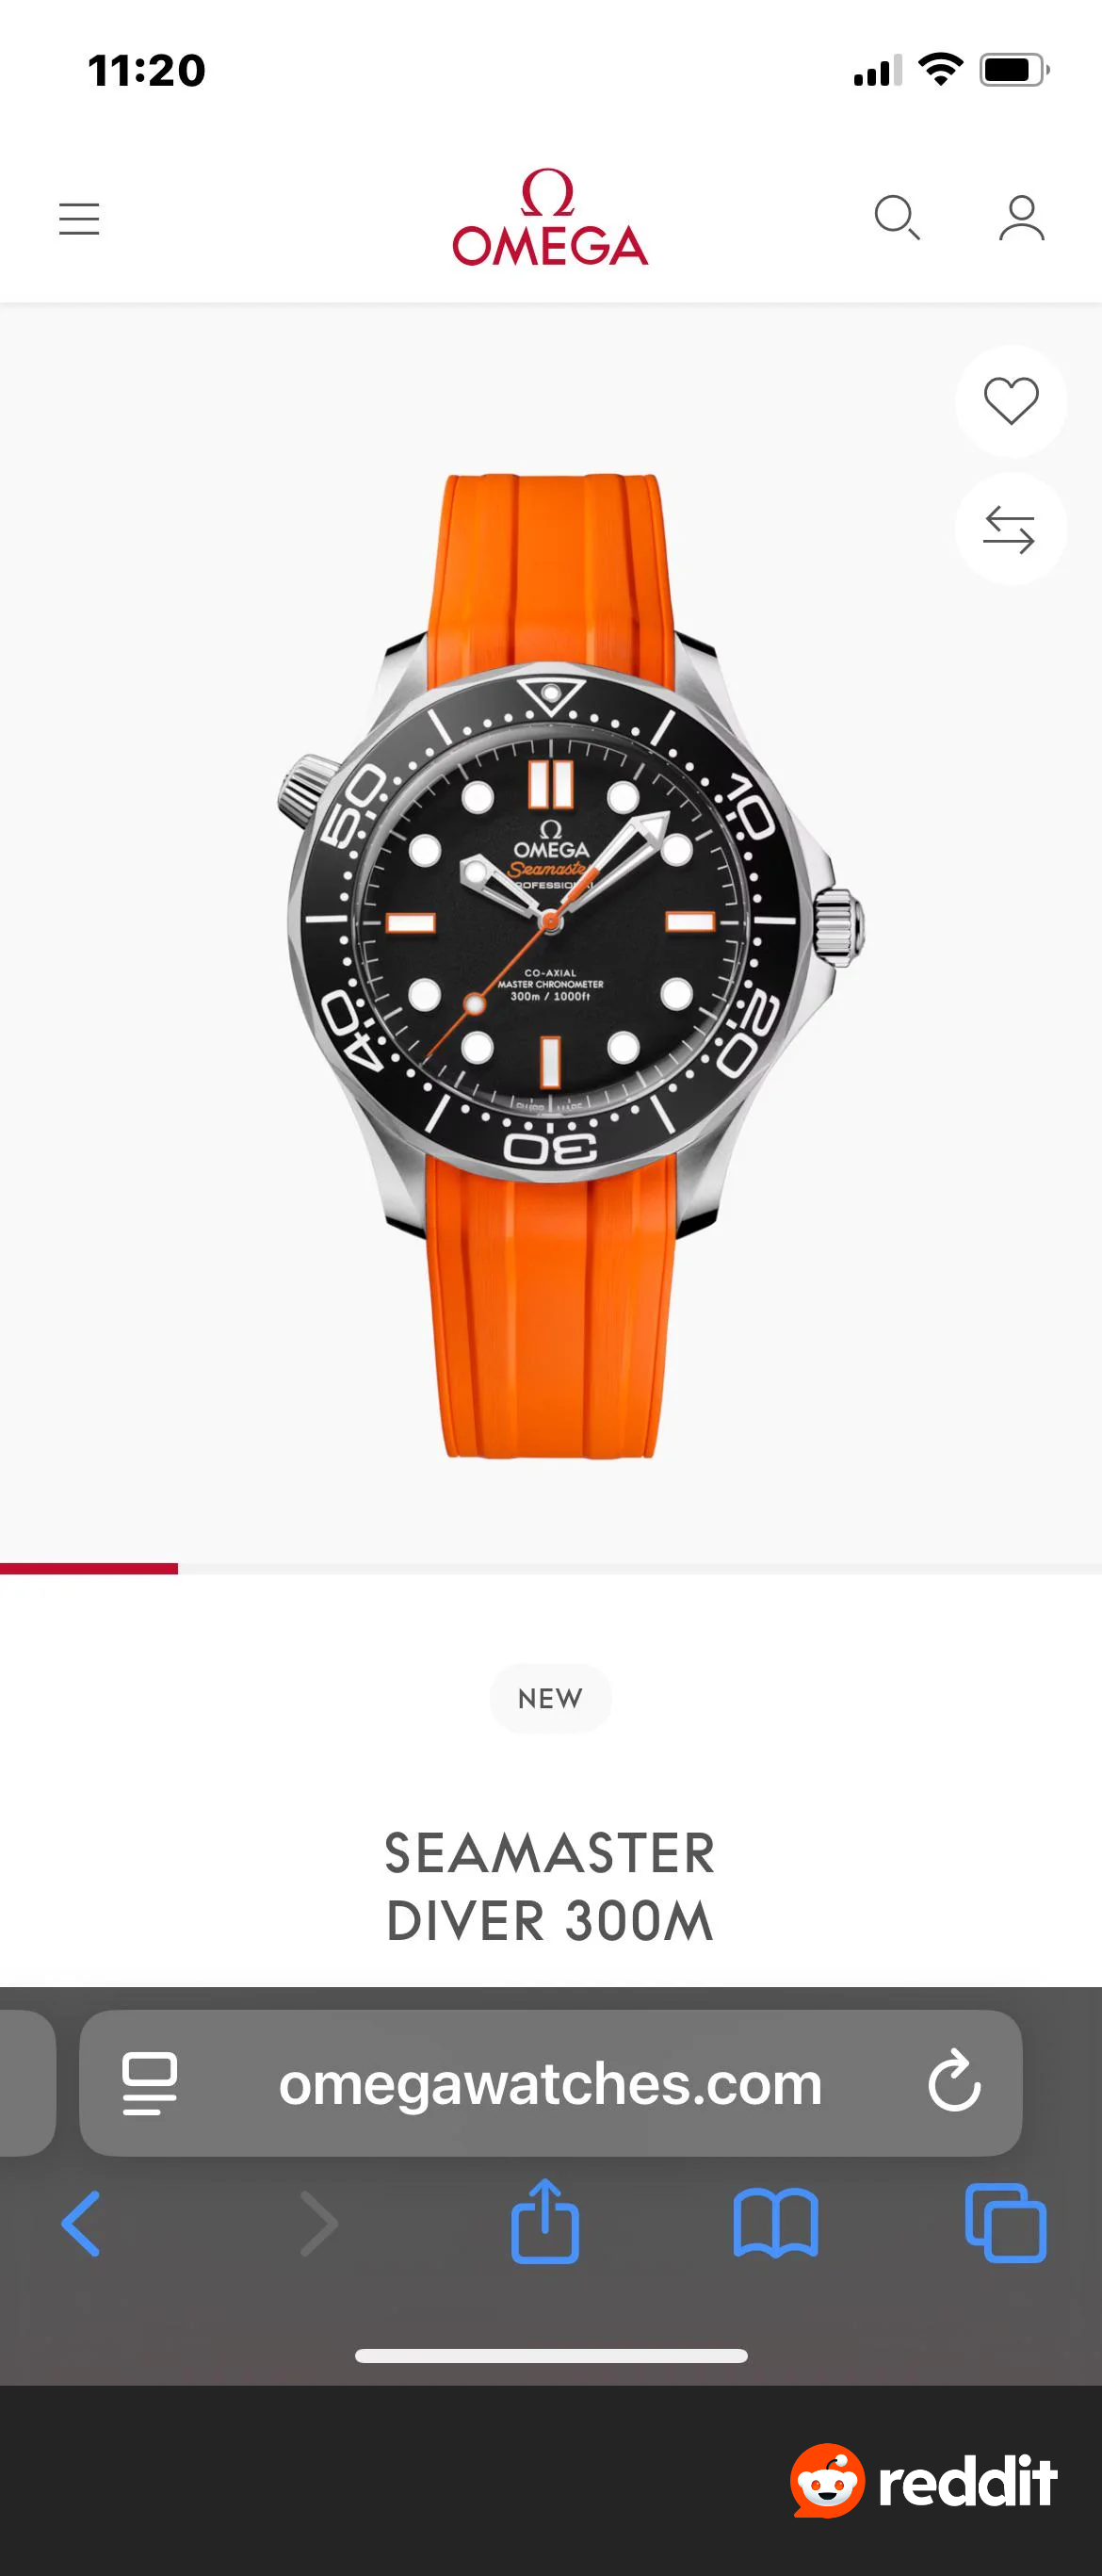Tap omegawatches.com address bar
Viewport: 1102px width, 2576px height.
coord(550,2083)
